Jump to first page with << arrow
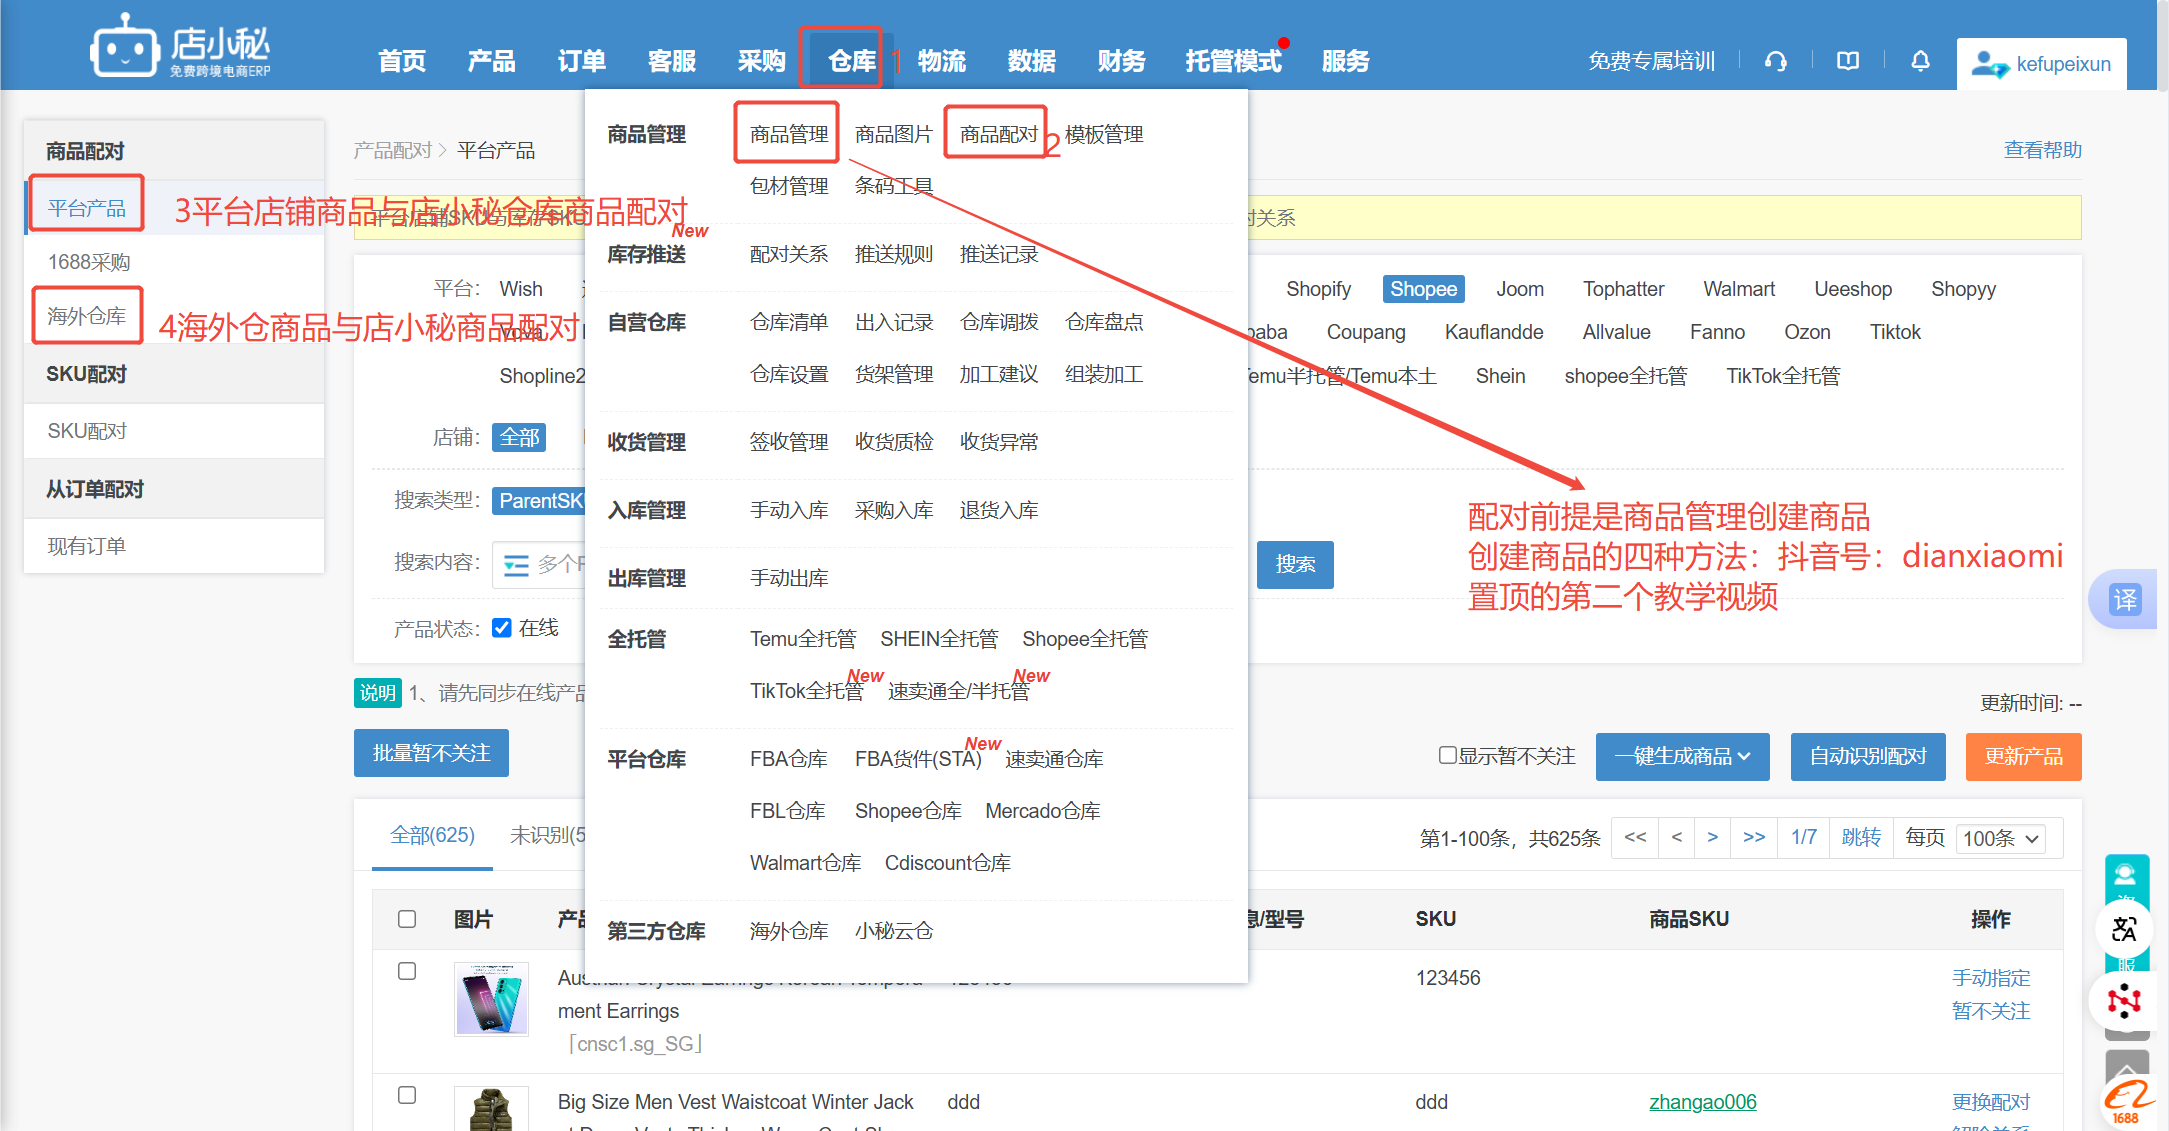The height and width of the screenshot is (1131, 2169). pyautogui.click(x=1636, y=837)
